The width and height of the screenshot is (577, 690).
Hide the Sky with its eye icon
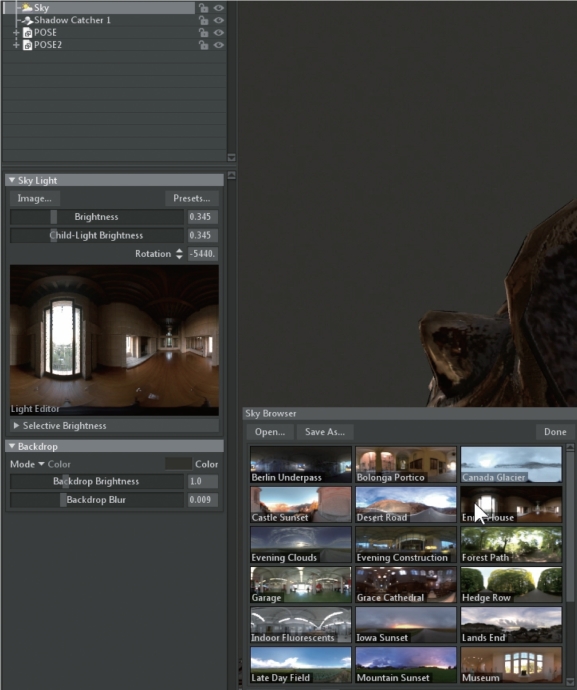tap(218, 8)
